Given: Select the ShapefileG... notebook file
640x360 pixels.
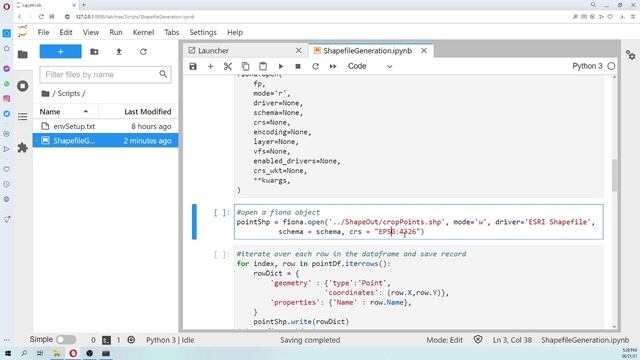Looking at the screenshot, I should 106,140.
